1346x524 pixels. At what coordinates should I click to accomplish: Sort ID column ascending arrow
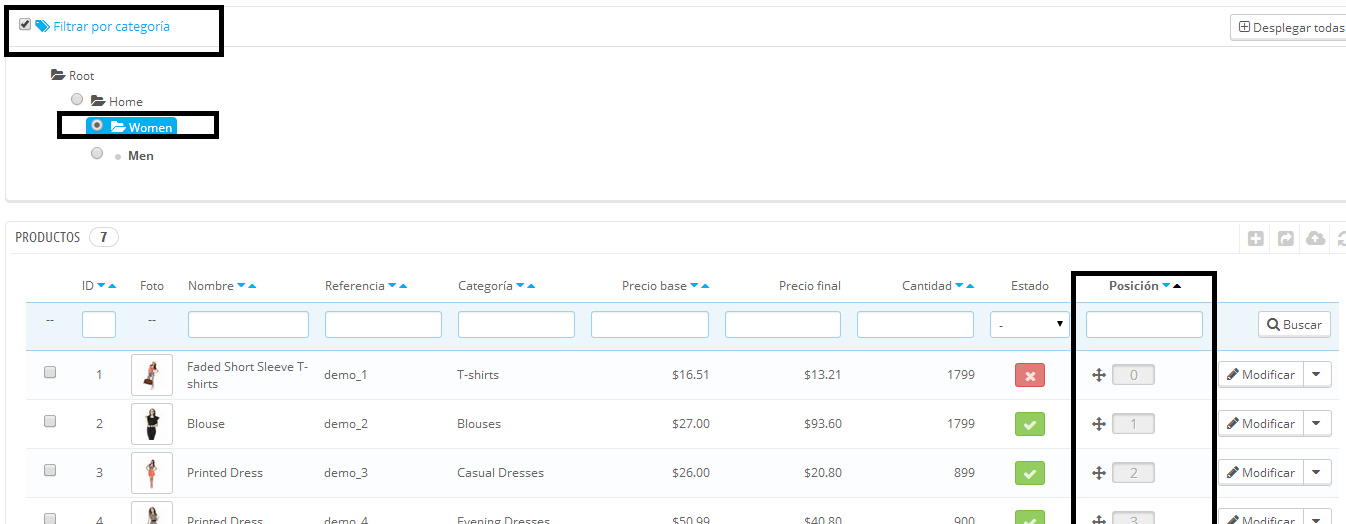tap(112, 287)
